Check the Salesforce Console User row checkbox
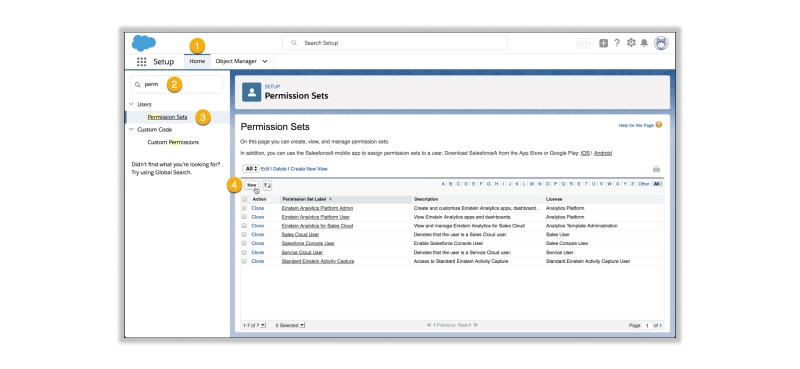The width and height of the screenshot is (800, 369). (244, 243)
